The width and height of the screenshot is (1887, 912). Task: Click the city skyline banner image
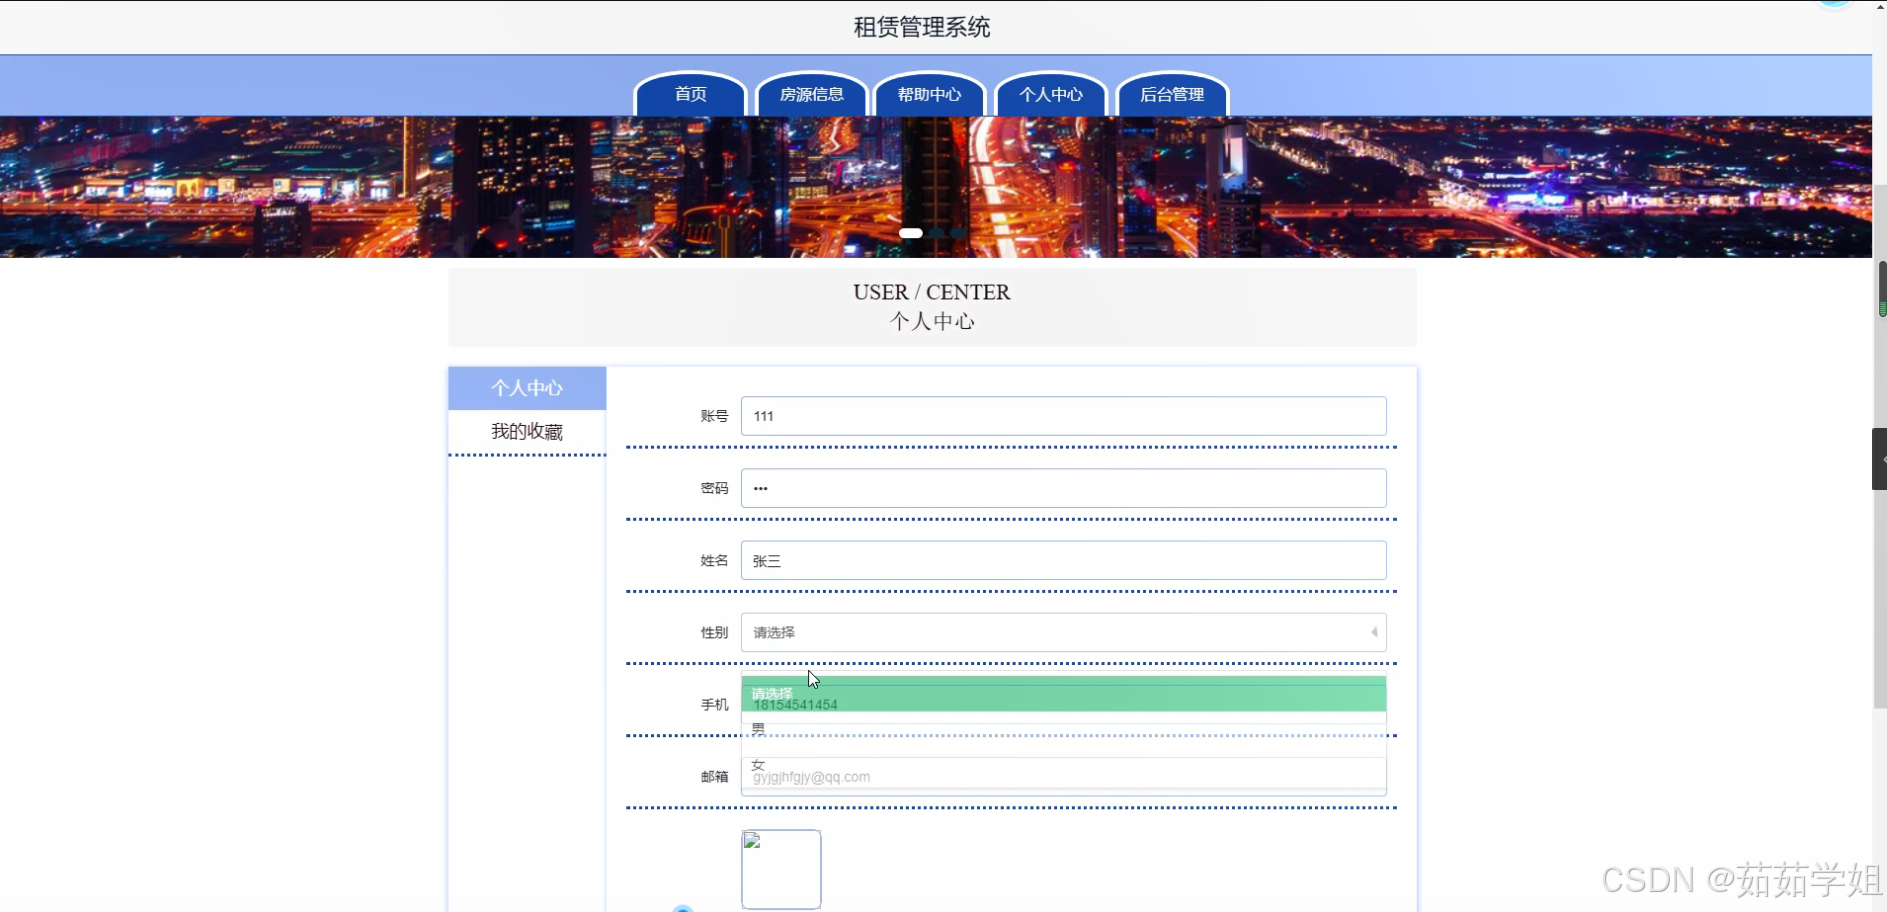click(x=936, y=187)
